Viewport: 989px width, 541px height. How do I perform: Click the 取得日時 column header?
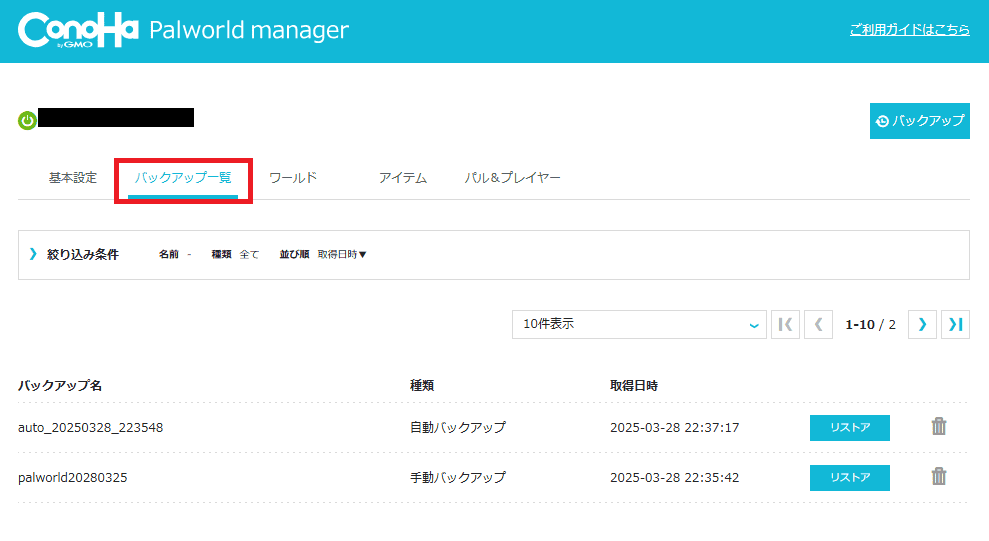coord(634,385)
